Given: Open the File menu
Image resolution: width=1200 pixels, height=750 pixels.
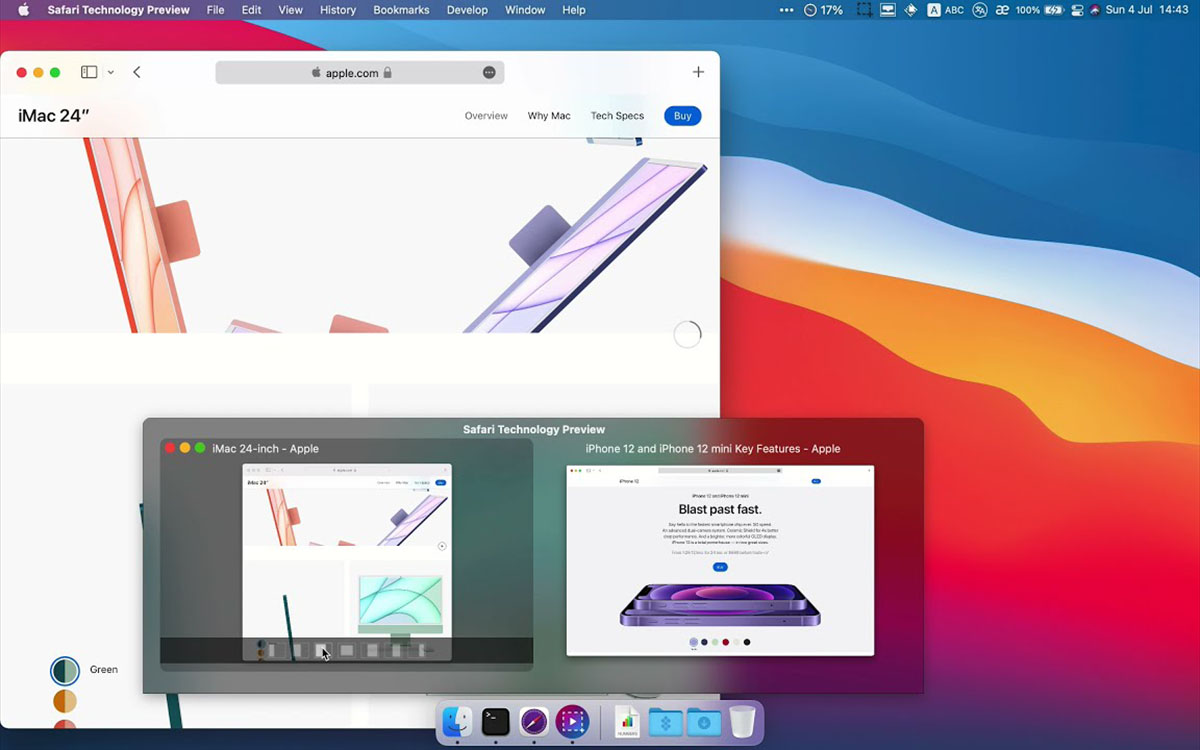Looking at the screenshot, I should pos(215,10).
